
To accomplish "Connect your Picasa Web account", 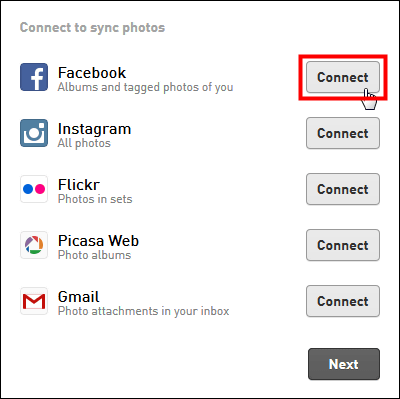I will pos(343,245).
